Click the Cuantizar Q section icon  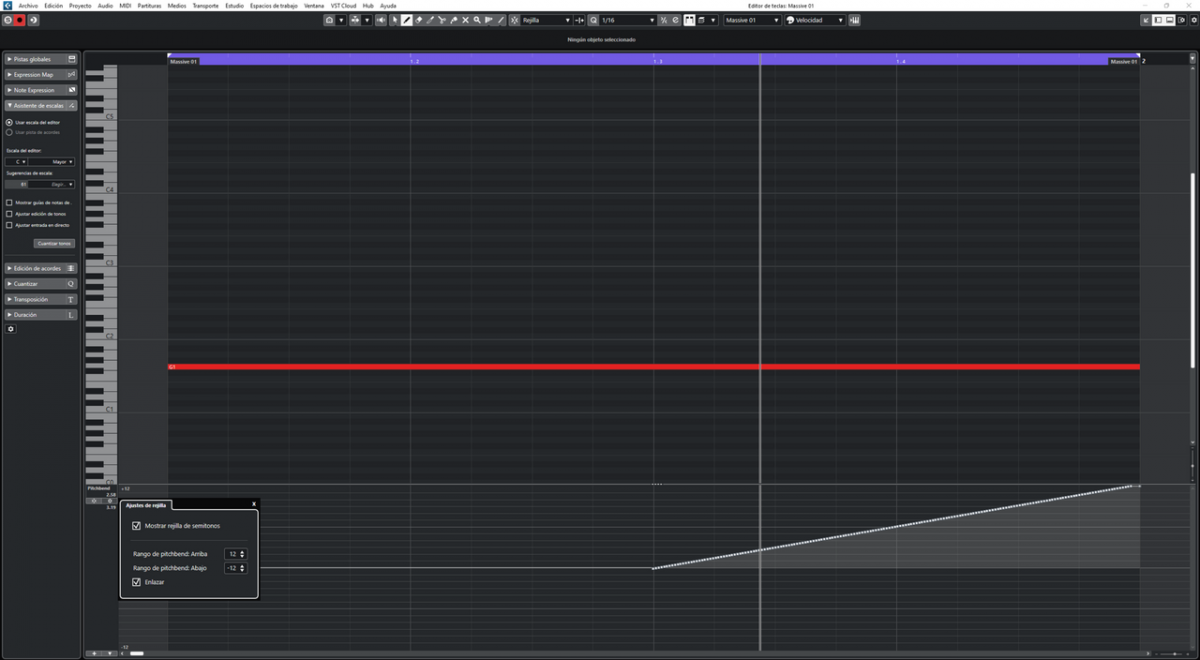(x=71, y=284)
